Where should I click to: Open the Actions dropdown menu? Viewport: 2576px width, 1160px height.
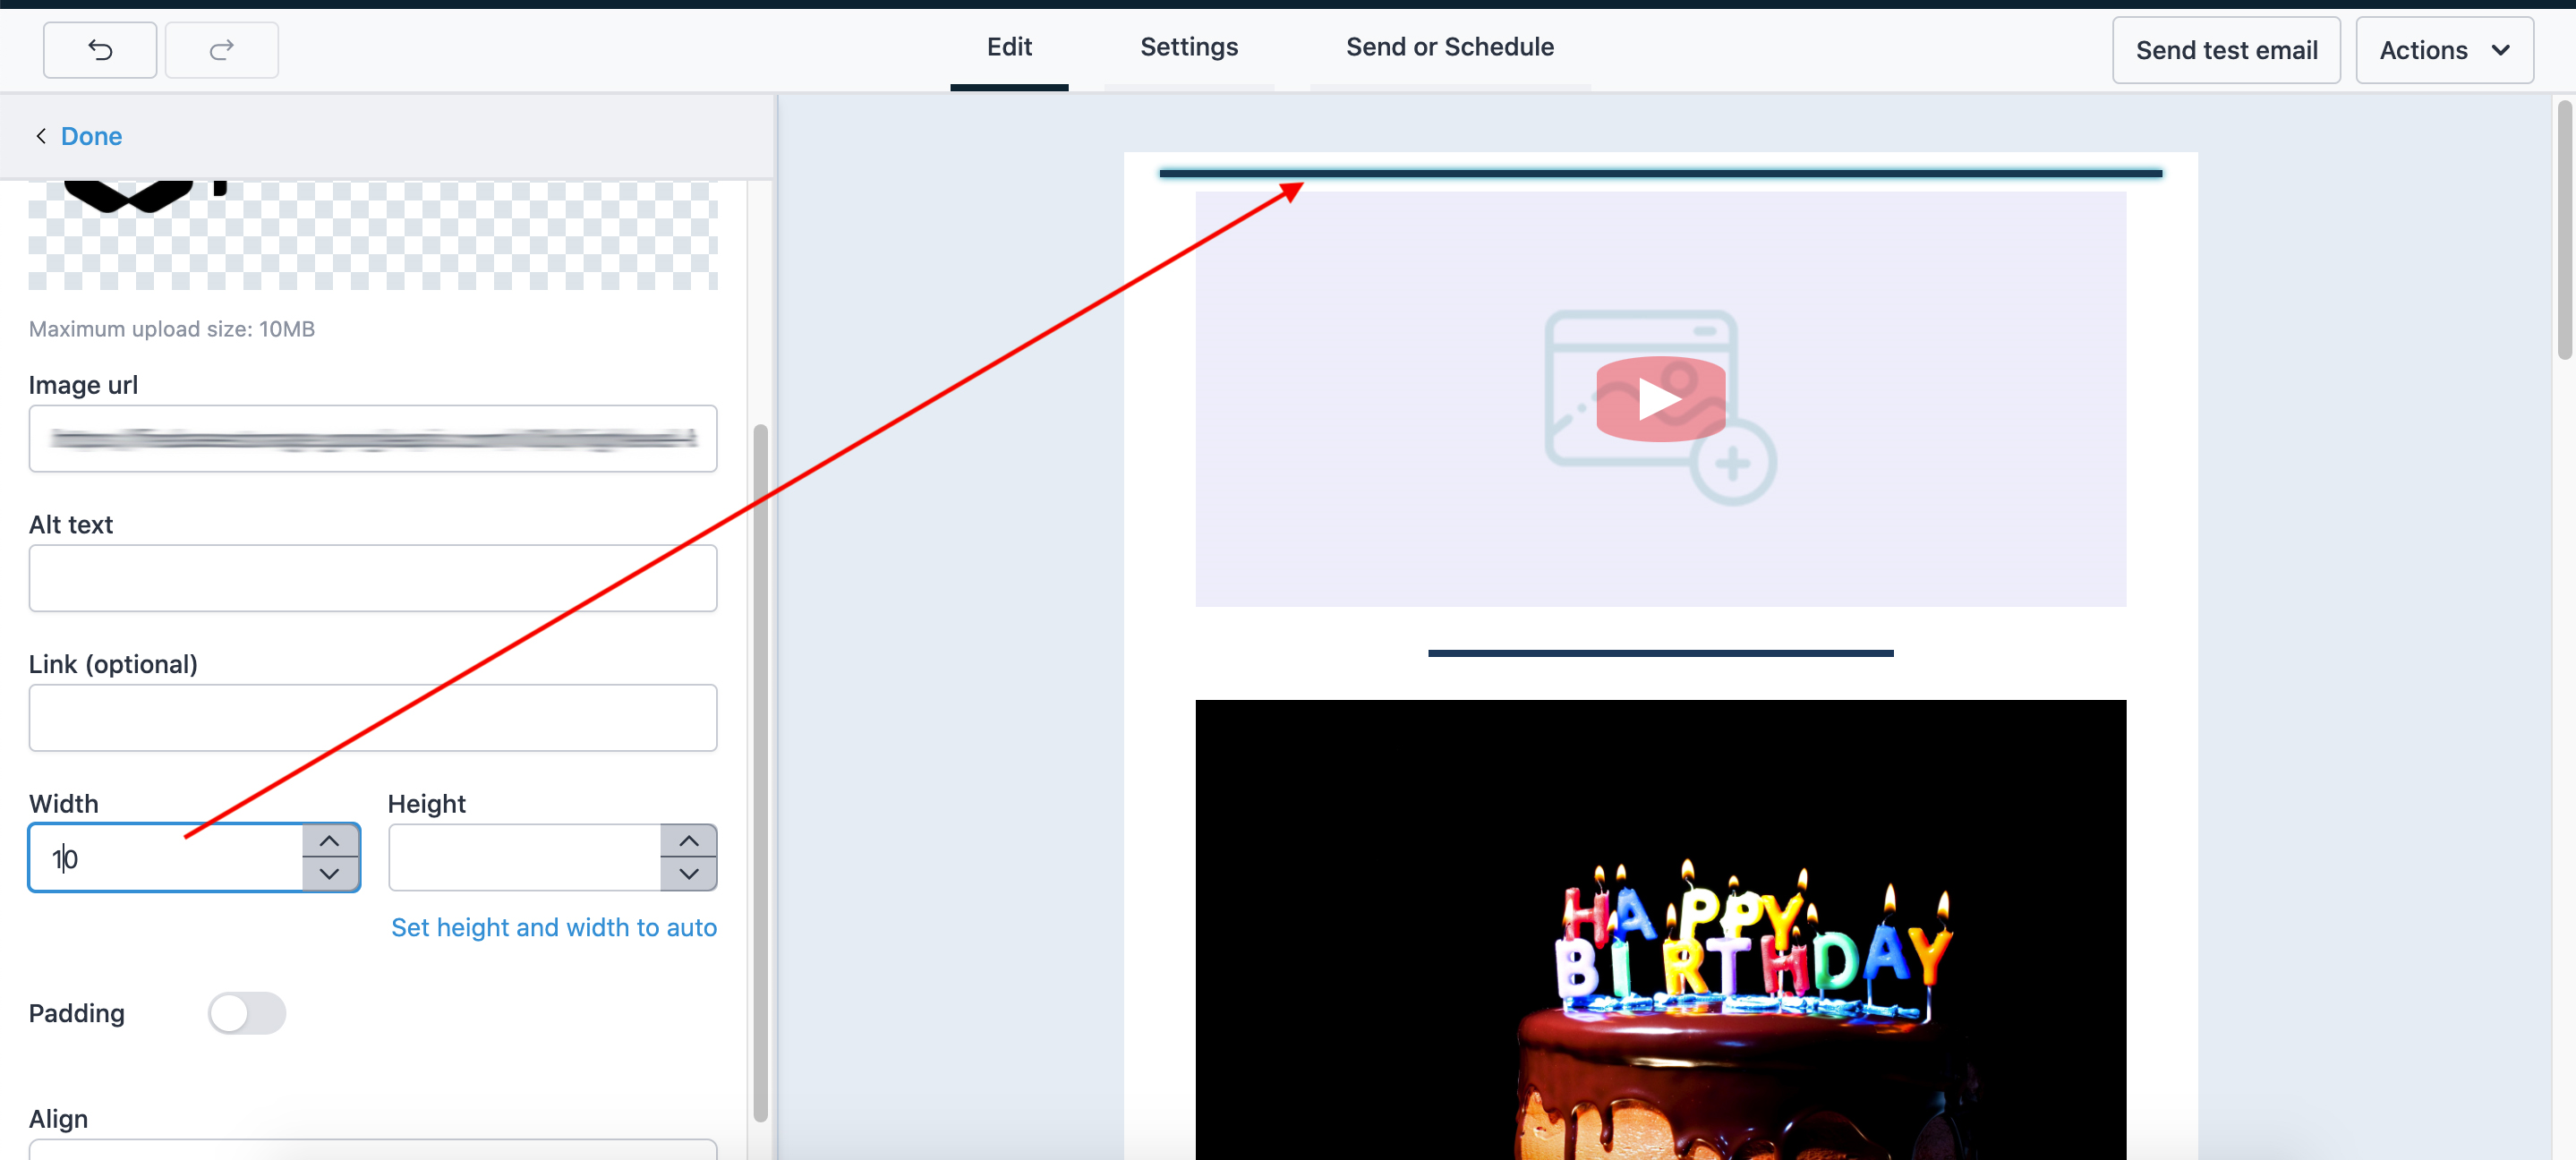pyautogui.click(x=2443, y=50)
